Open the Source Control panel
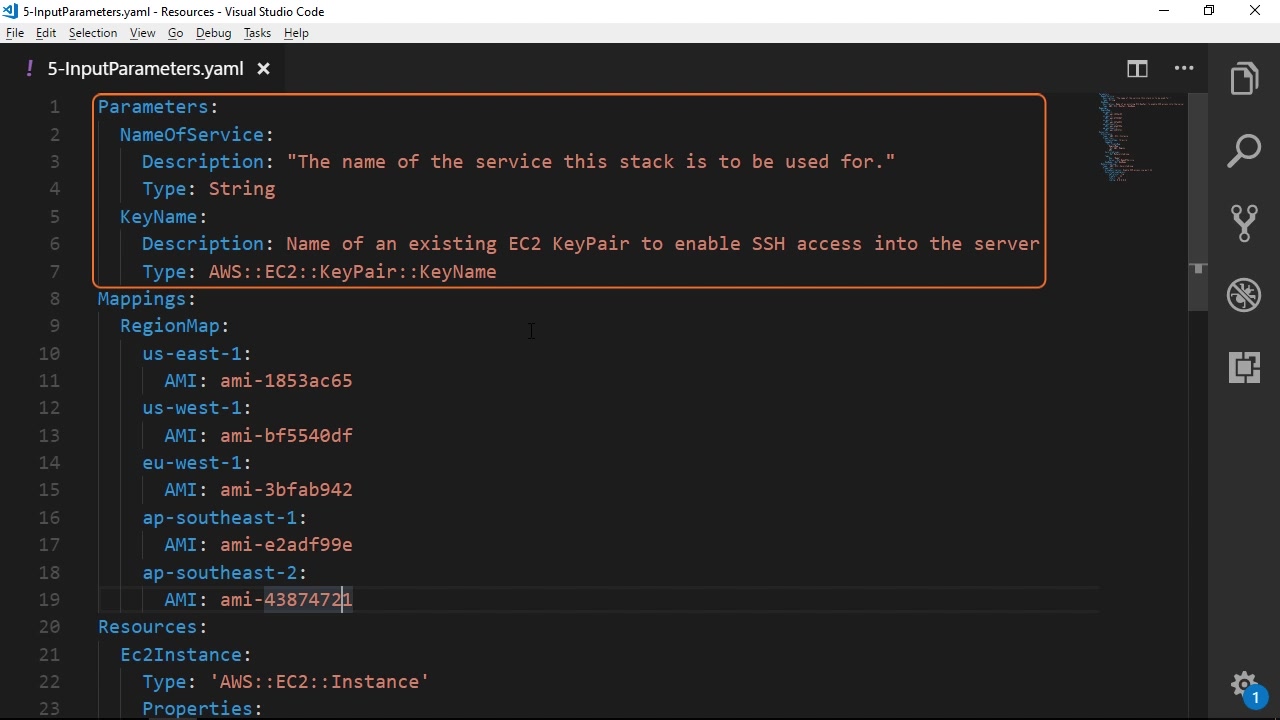 [1244, 223]
